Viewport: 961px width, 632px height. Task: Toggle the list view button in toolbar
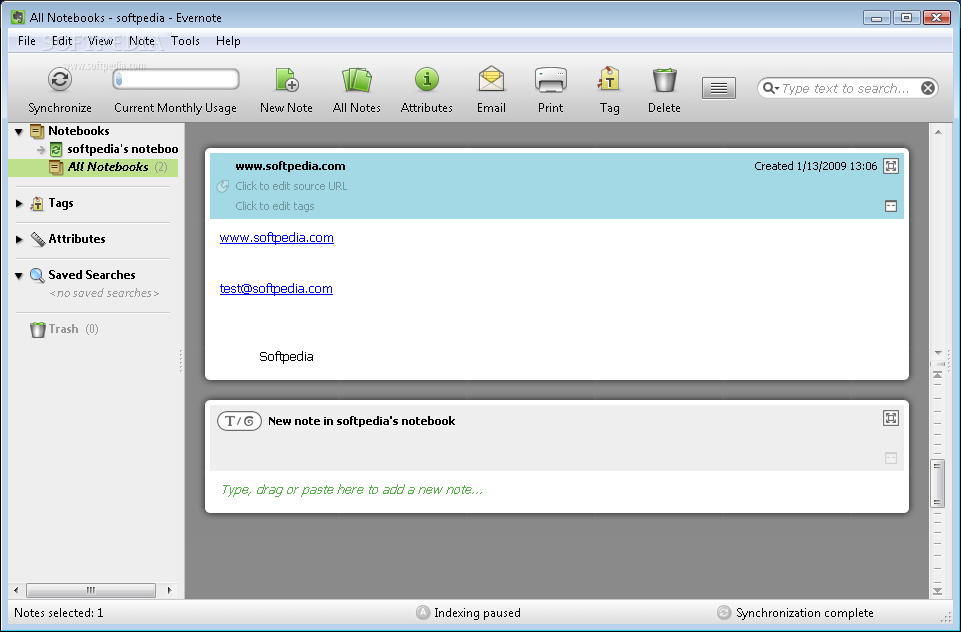point(719,88)
